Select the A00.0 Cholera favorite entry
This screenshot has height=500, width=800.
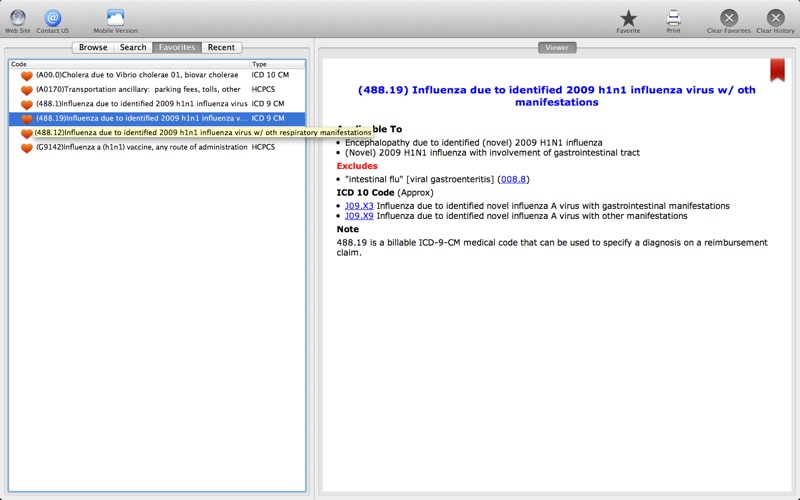(x=157, y=75)
